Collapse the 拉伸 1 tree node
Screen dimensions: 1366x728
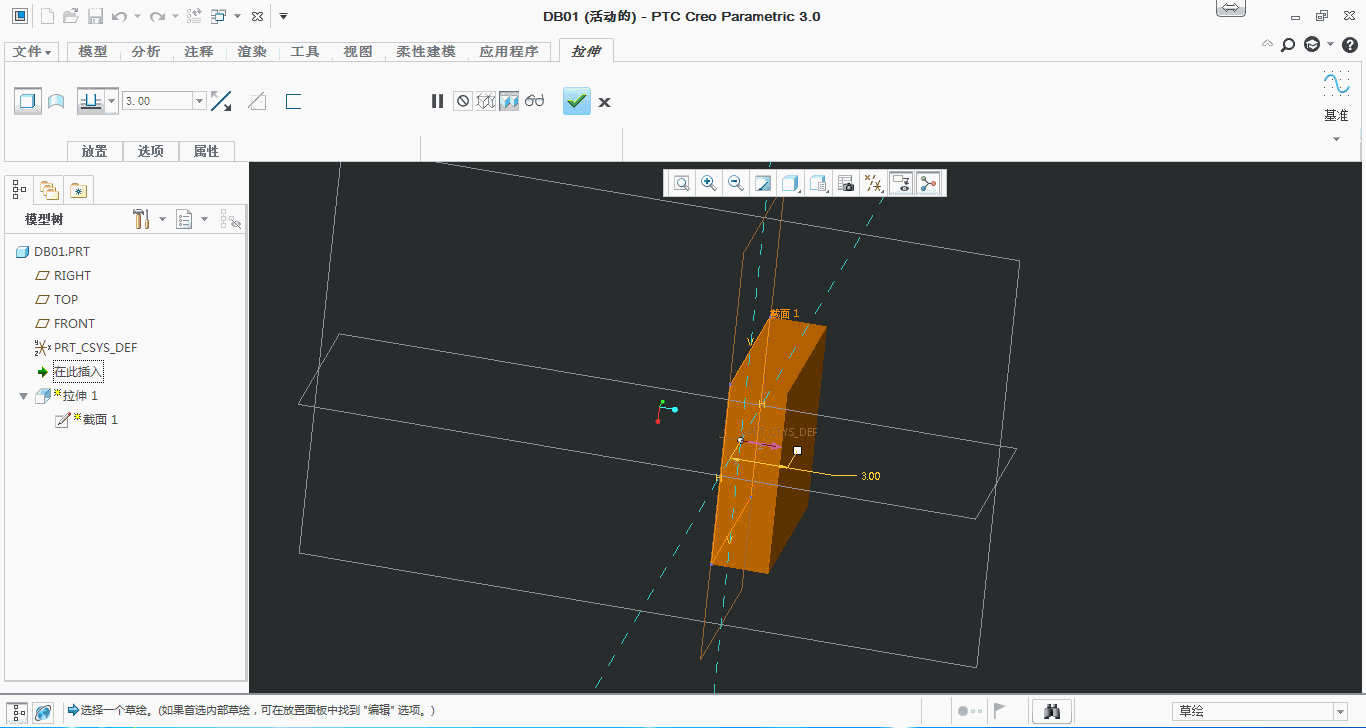click(24, 396)
